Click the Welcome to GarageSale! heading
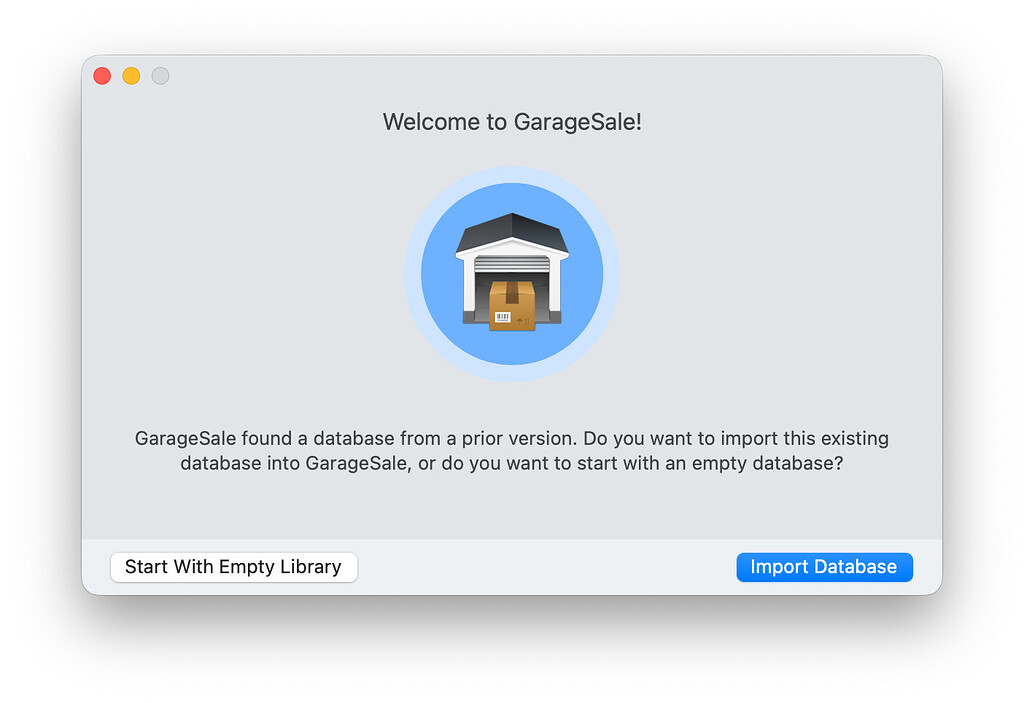Viewport: 1024px width, 703px height. [512, 122]
